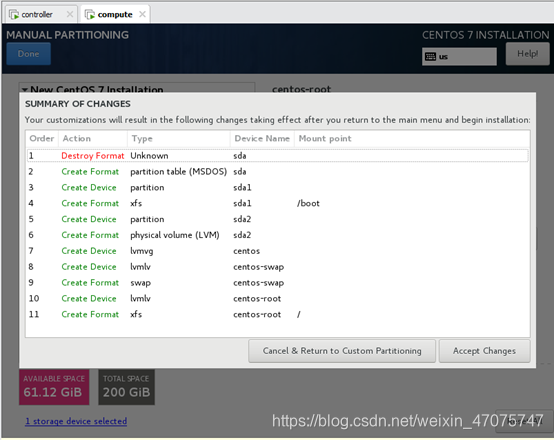Click Create Format in row 11
The height and width of the screenshot is (440, 554).
point(90,315)
